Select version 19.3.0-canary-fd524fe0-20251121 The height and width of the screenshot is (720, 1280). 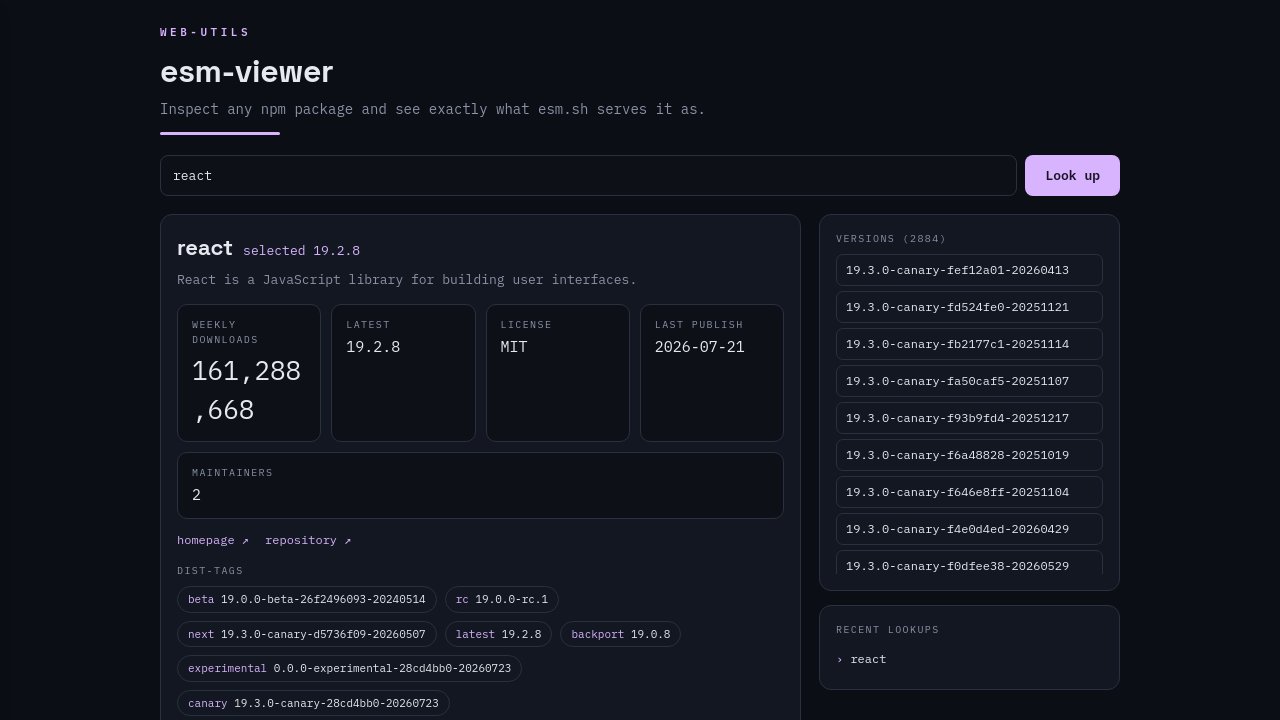click(969, 307)
